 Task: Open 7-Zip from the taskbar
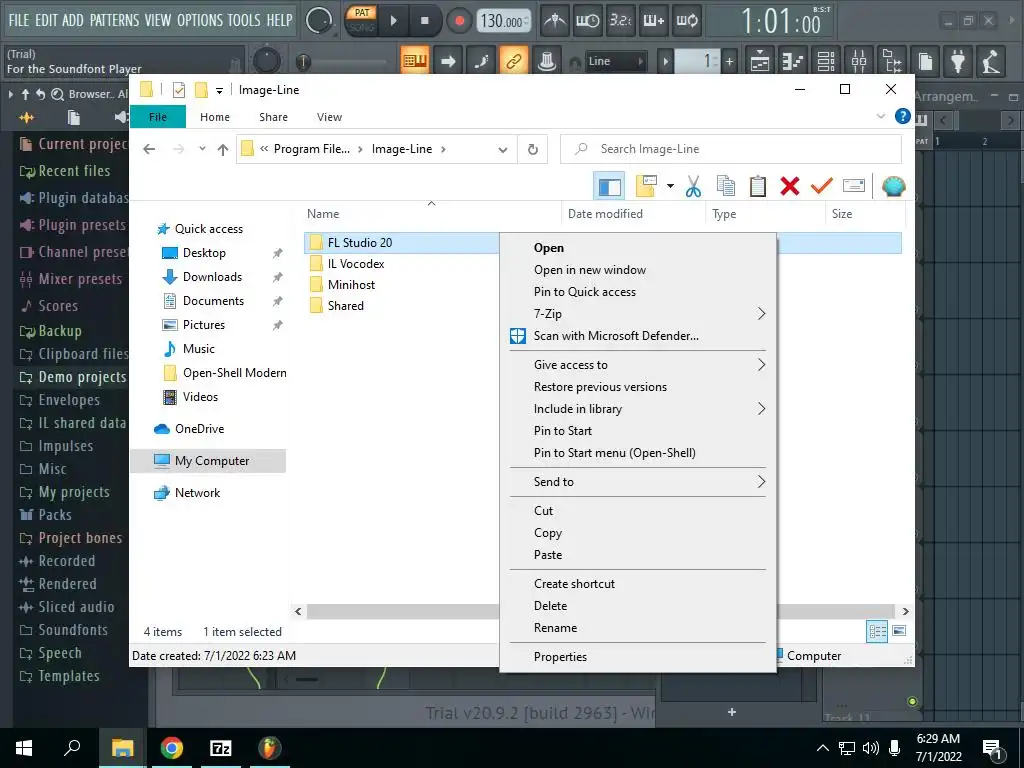(x=221, y=748)
